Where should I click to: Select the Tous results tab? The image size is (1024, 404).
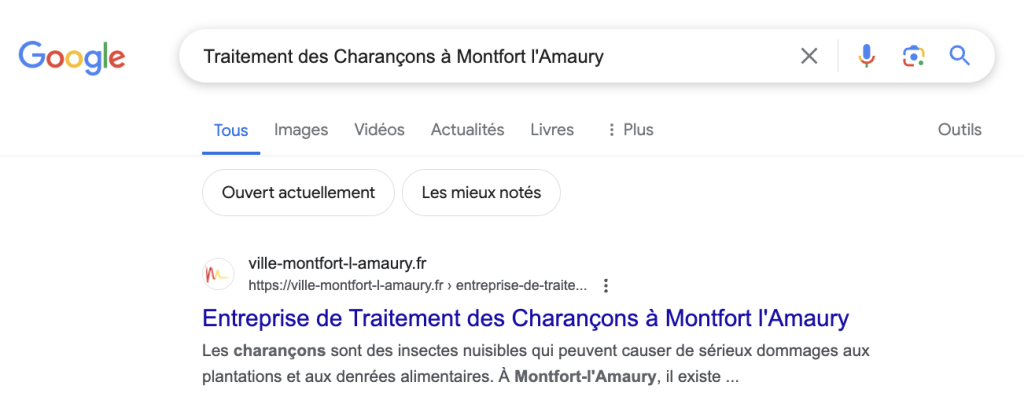[231, 131]
